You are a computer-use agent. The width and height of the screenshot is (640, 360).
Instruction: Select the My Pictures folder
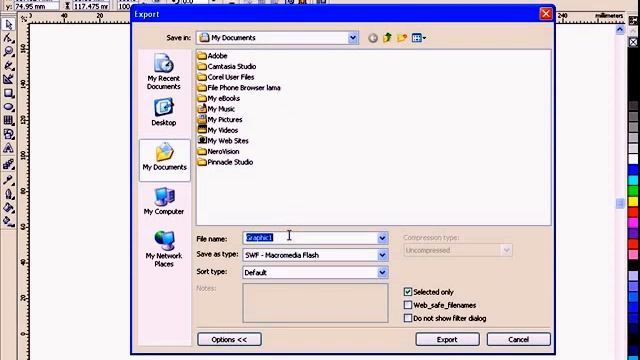click(220, 120)
